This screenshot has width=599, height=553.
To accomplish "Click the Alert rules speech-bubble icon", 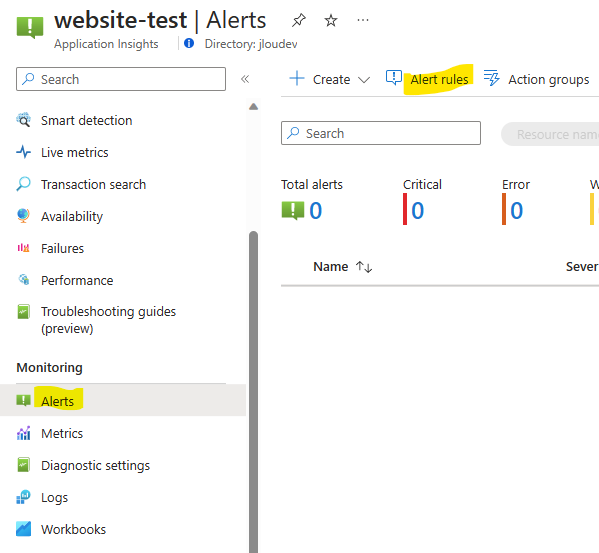I will pos(393,78).
